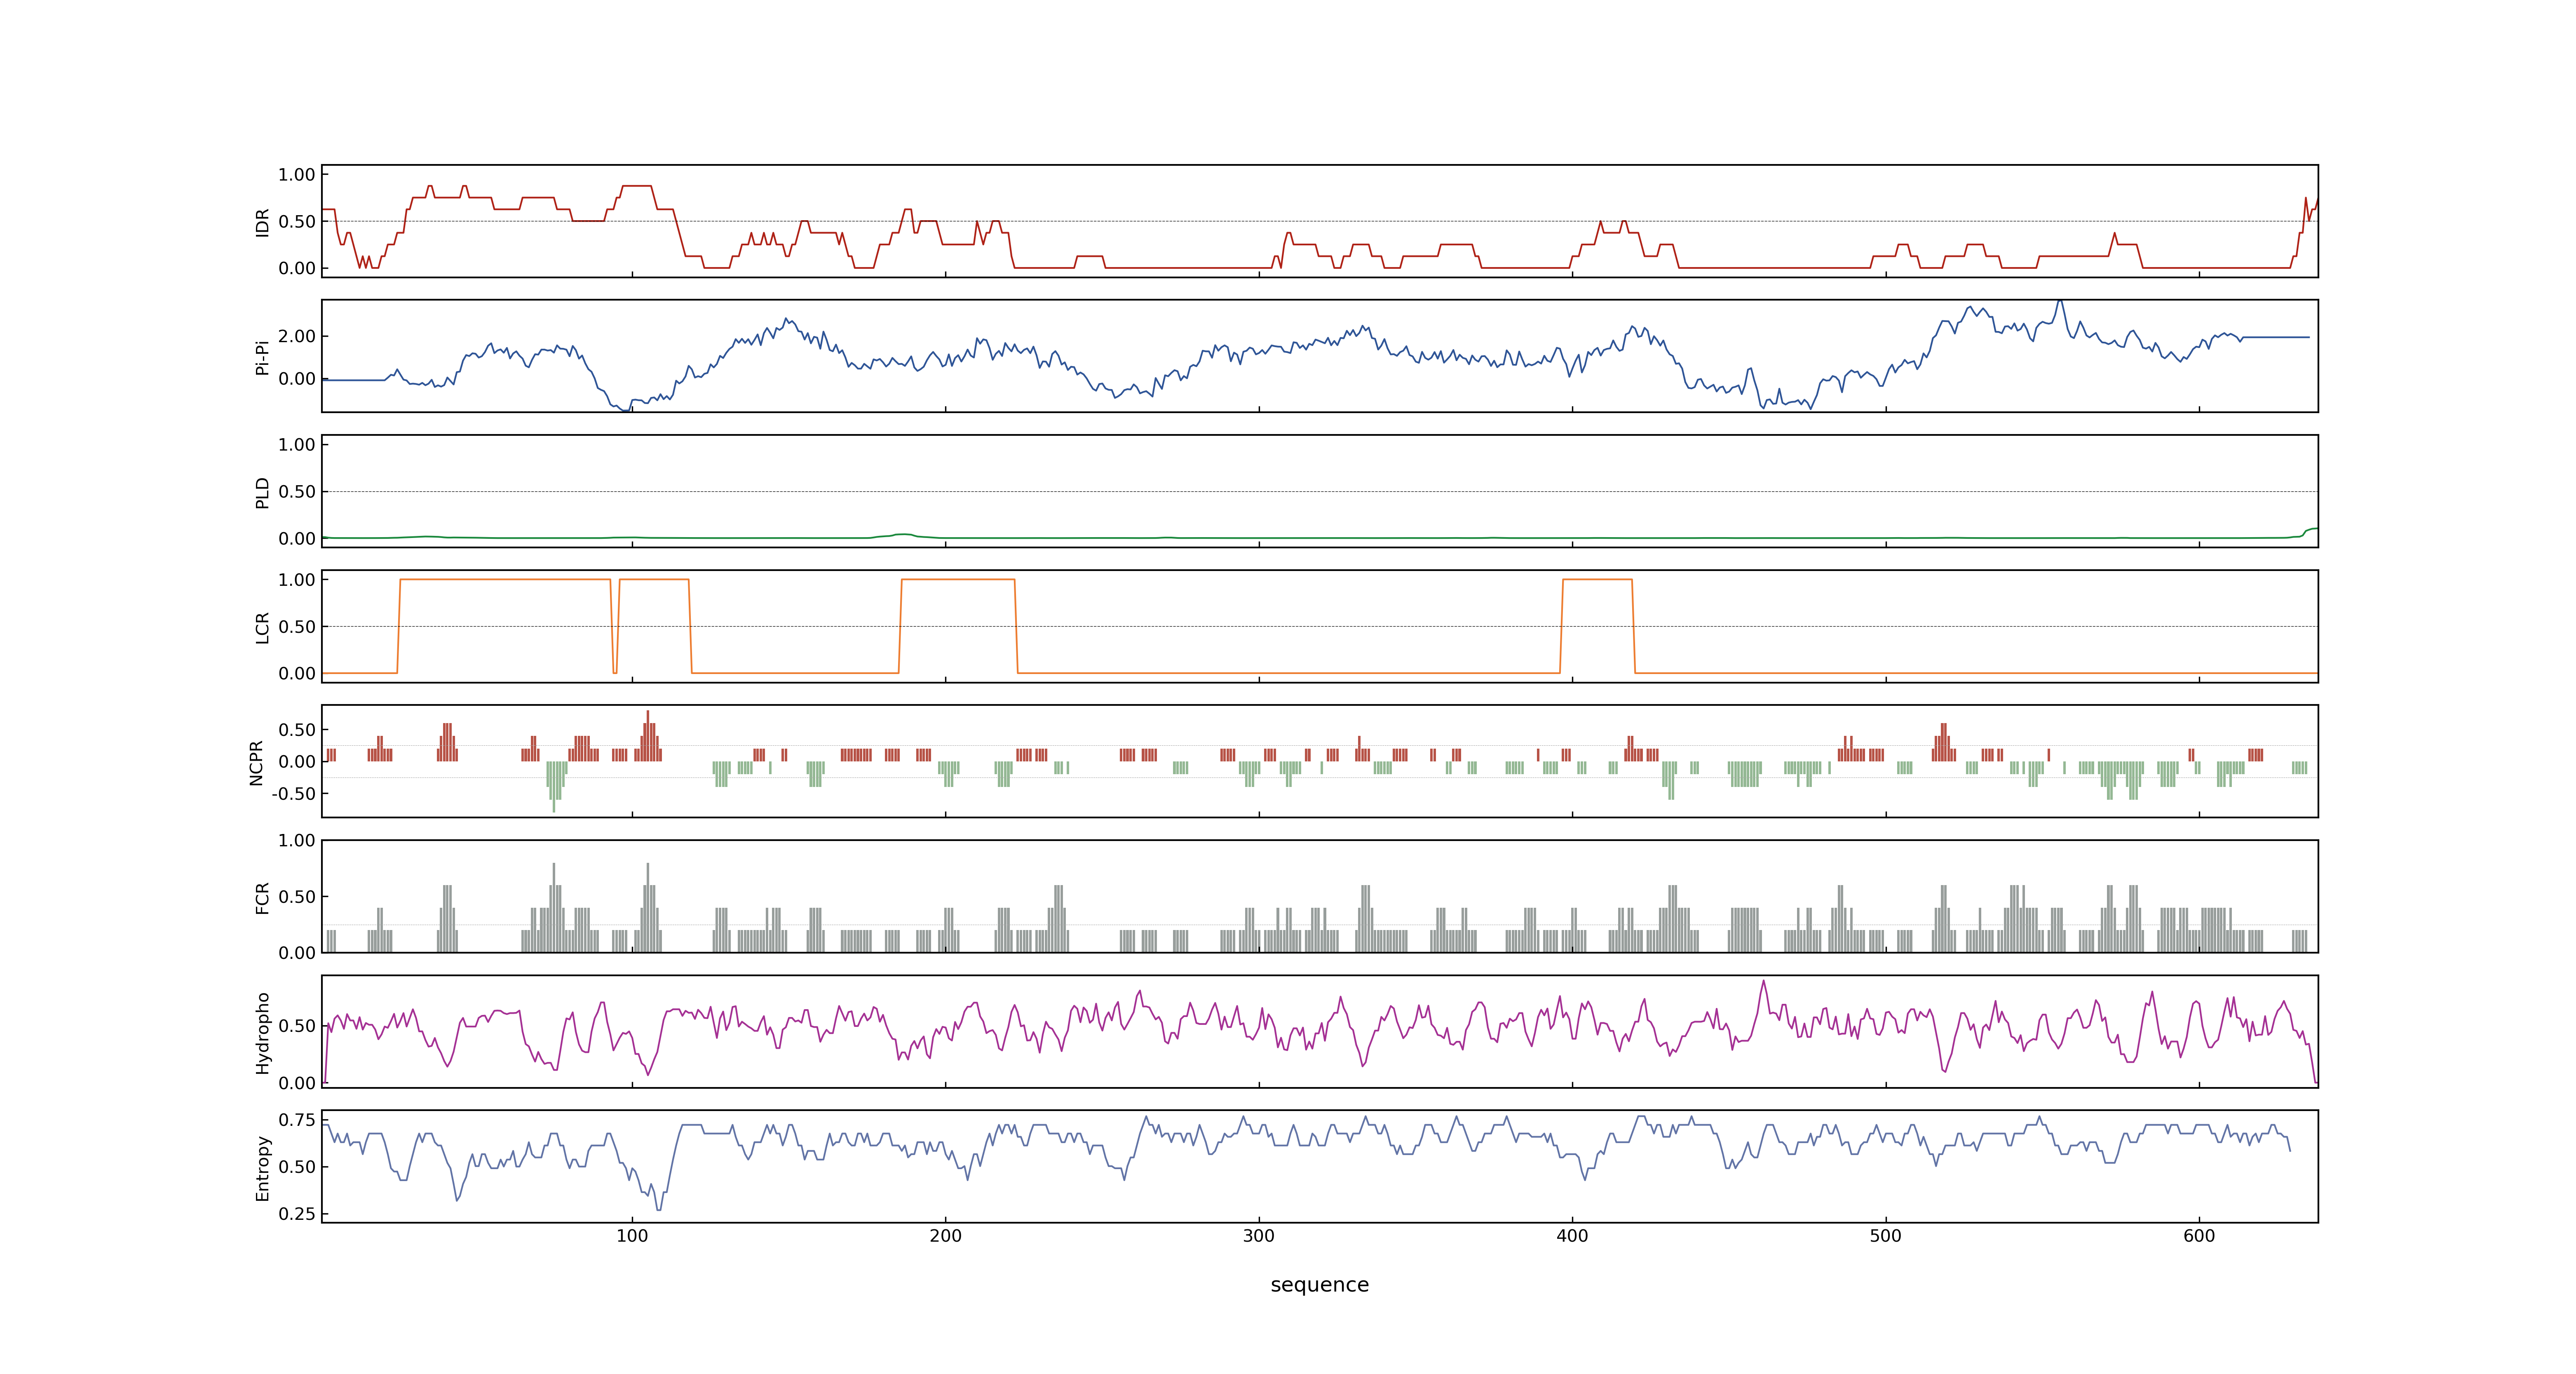Screen dimensions: 2576x1374
Task: Click x-axis tick label 400
Action: (1572, 1236)
